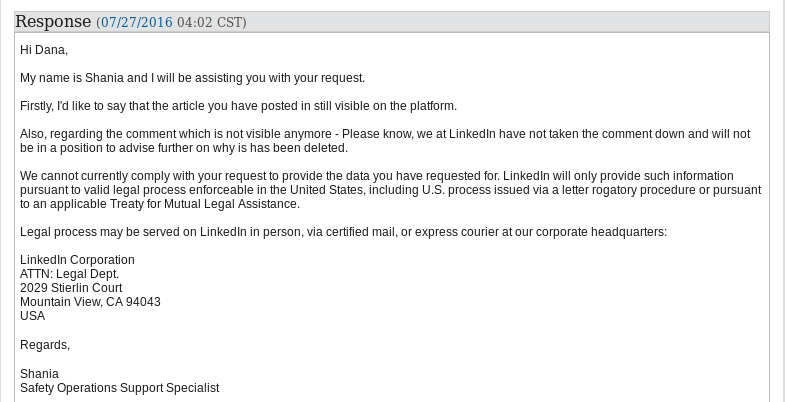Click the 'ATTN: Legal Dept.' line
This screenshot has height=402, width=785.
[70, 274]
